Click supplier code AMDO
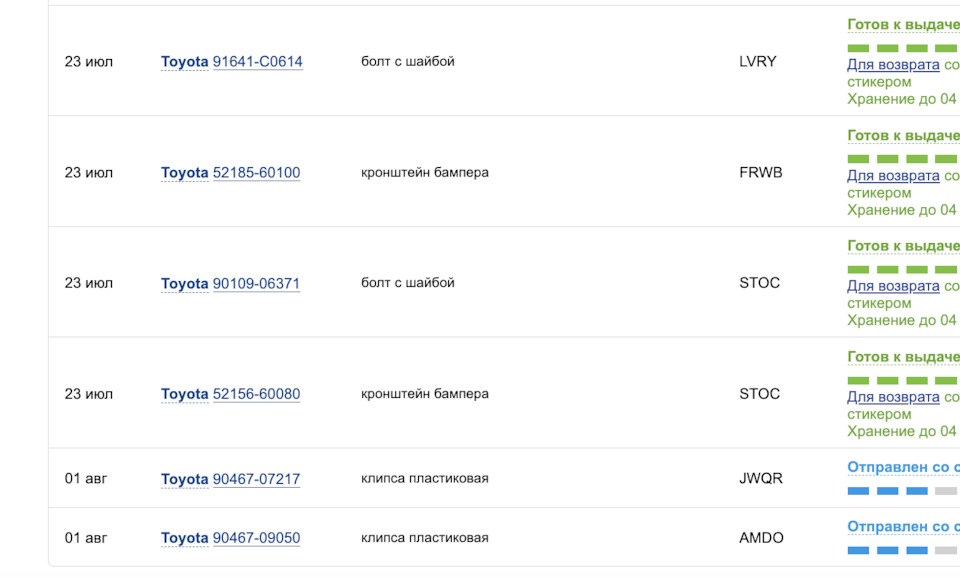 (x=761, y=538)
